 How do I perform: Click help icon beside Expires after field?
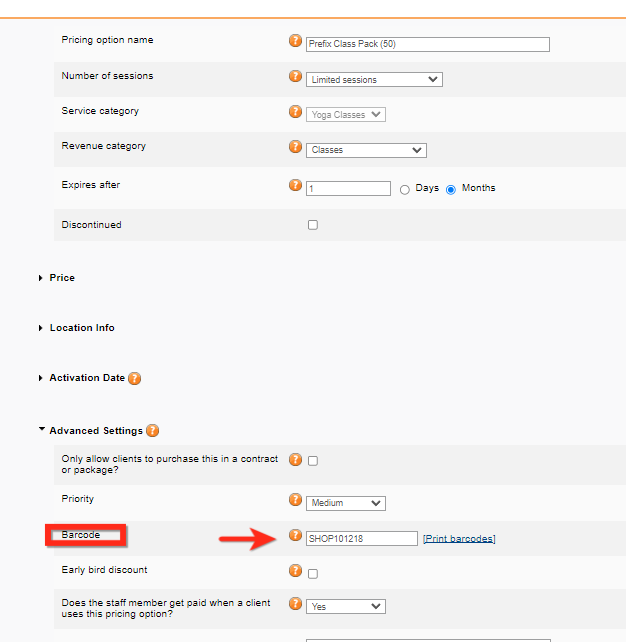pos(295,185)
